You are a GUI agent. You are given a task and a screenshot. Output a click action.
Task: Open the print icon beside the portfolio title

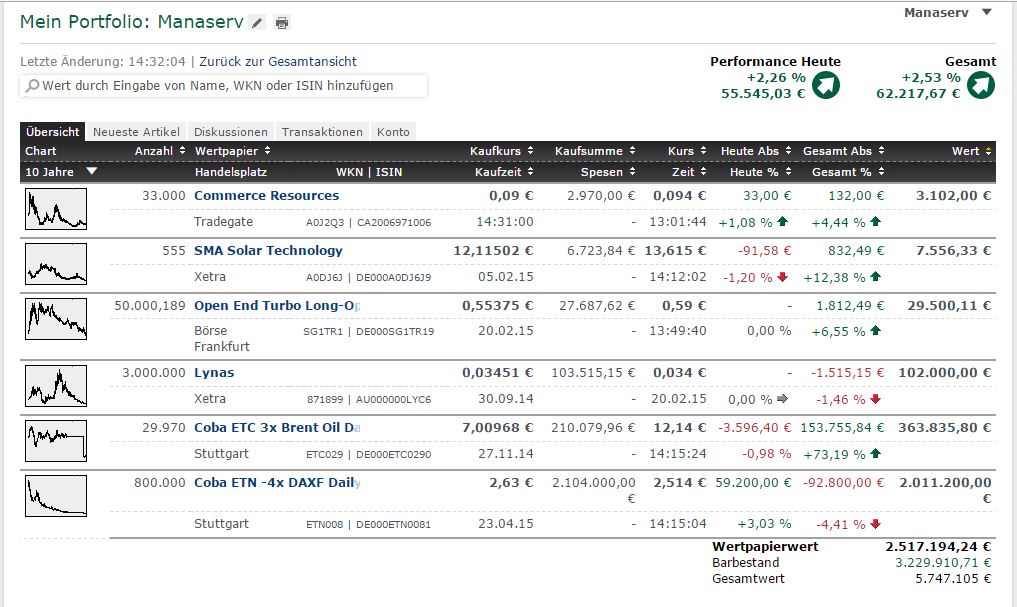click(283, 22)
